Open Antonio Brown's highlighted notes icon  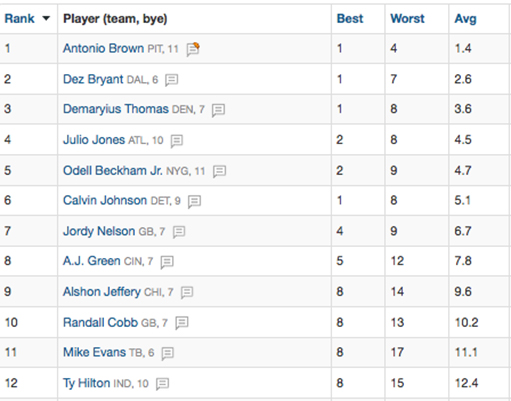pyautogui.click(x=193, y=49)
